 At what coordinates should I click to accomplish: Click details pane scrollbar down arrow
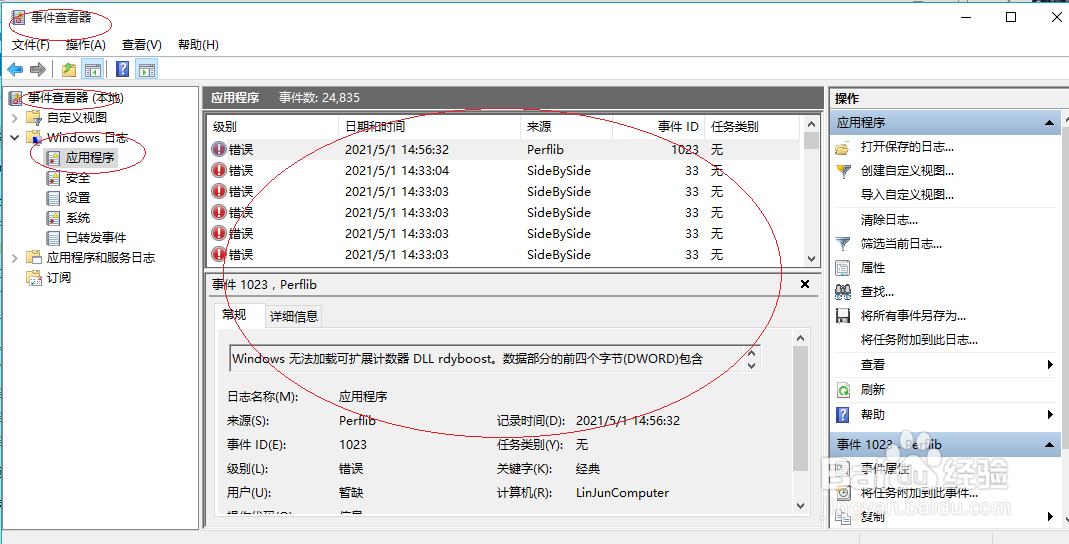click(x=800, y=506)
